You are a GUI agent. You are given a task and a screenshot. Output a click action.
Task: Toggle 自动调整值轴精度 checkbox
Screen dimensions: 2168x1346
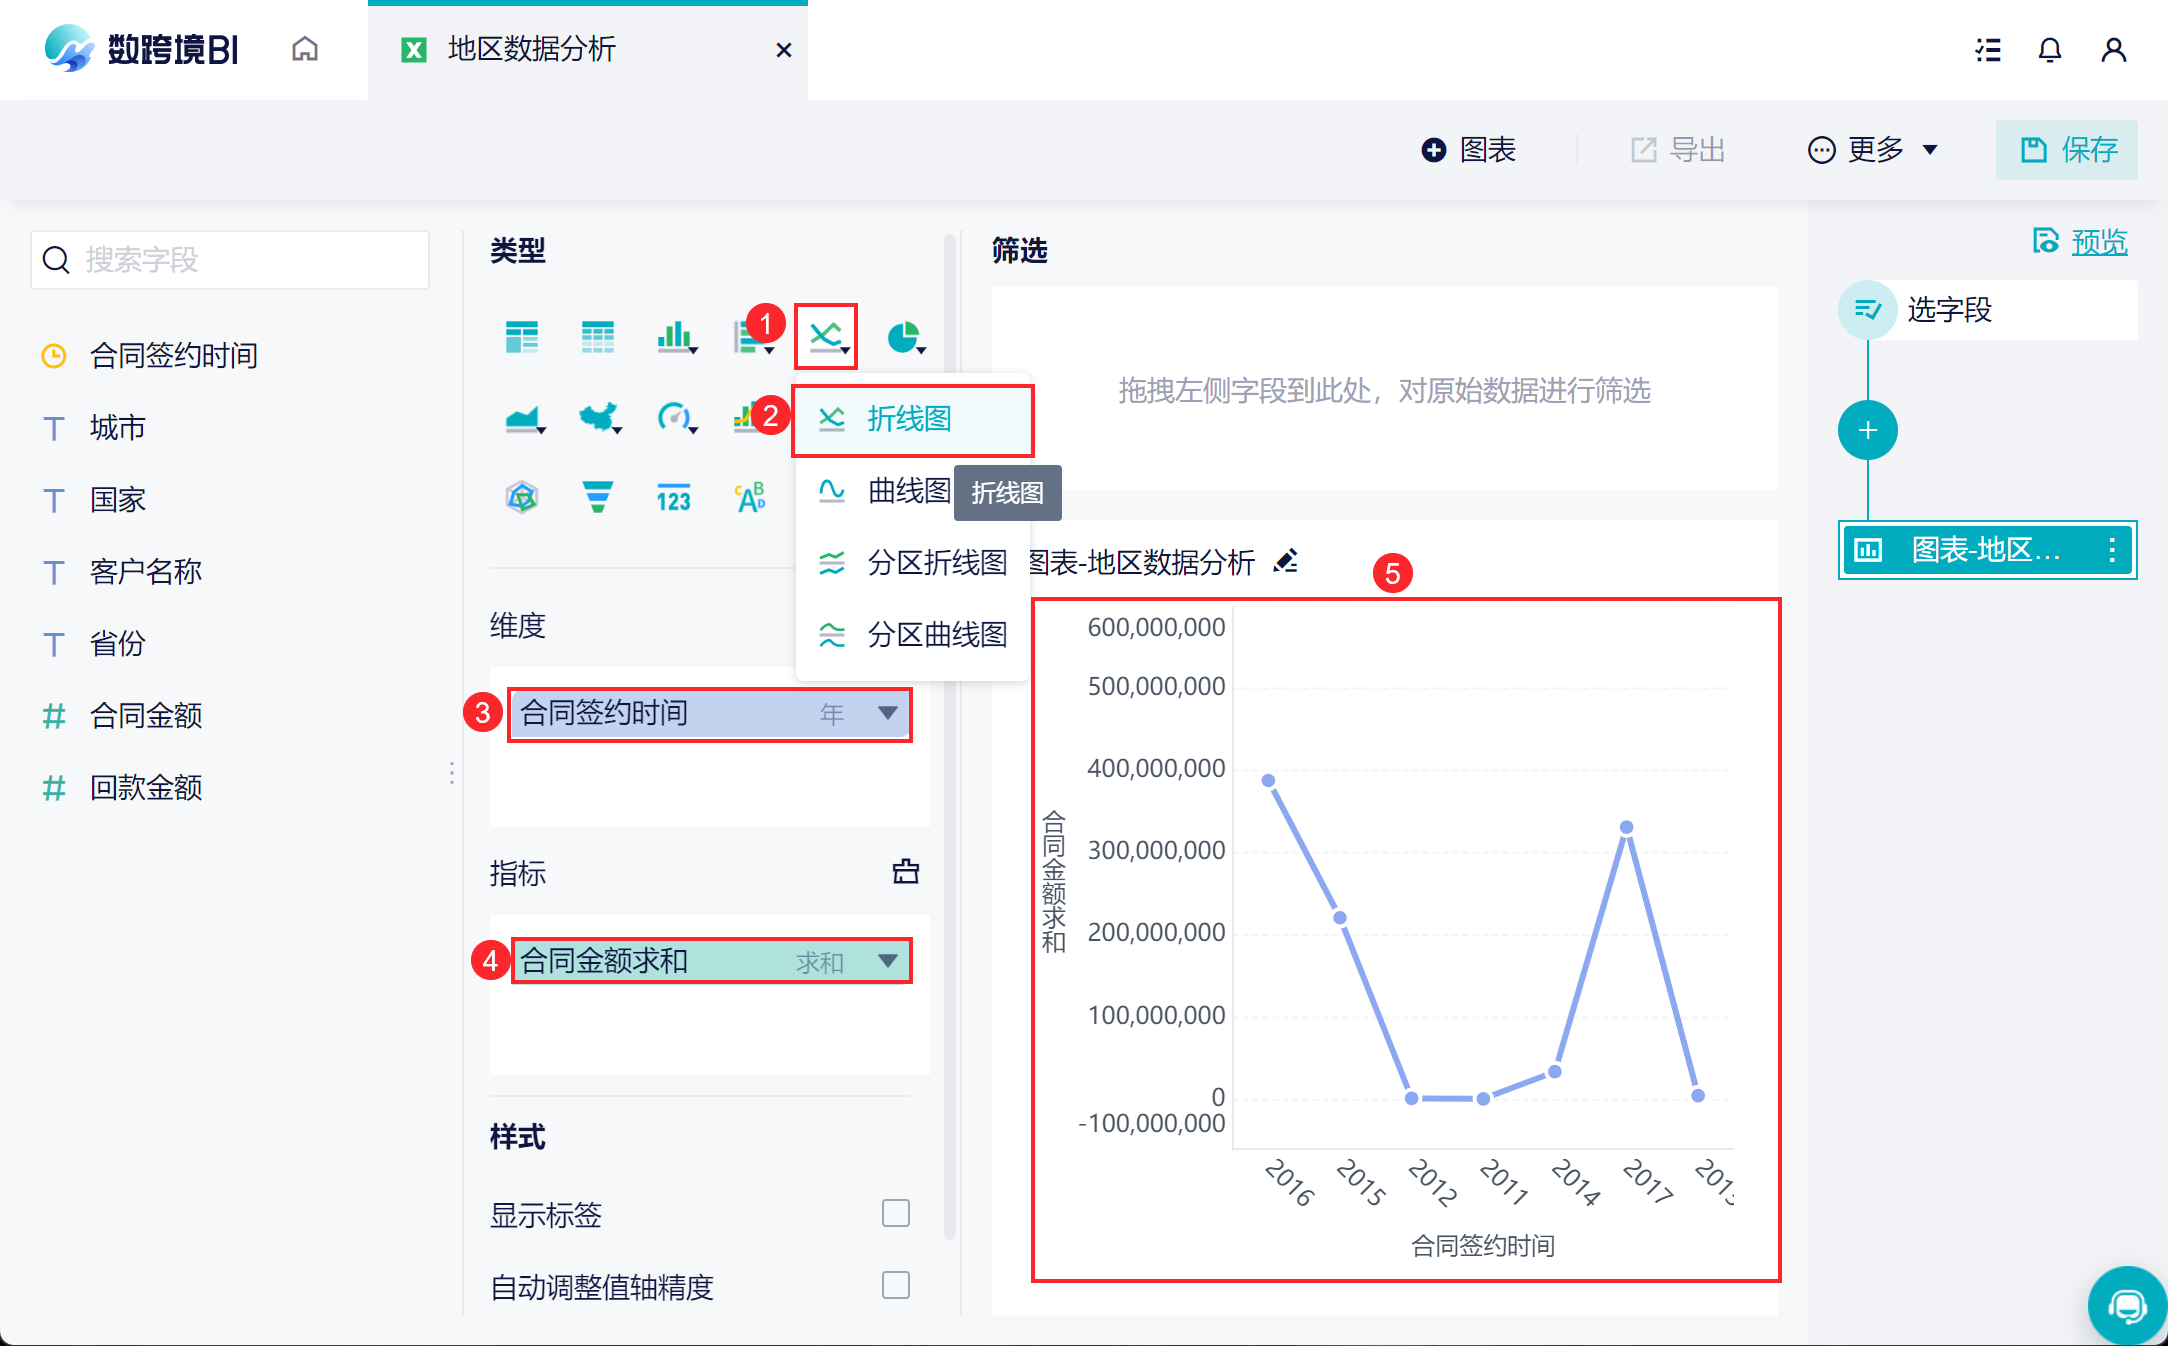[x=895, y=1285]
